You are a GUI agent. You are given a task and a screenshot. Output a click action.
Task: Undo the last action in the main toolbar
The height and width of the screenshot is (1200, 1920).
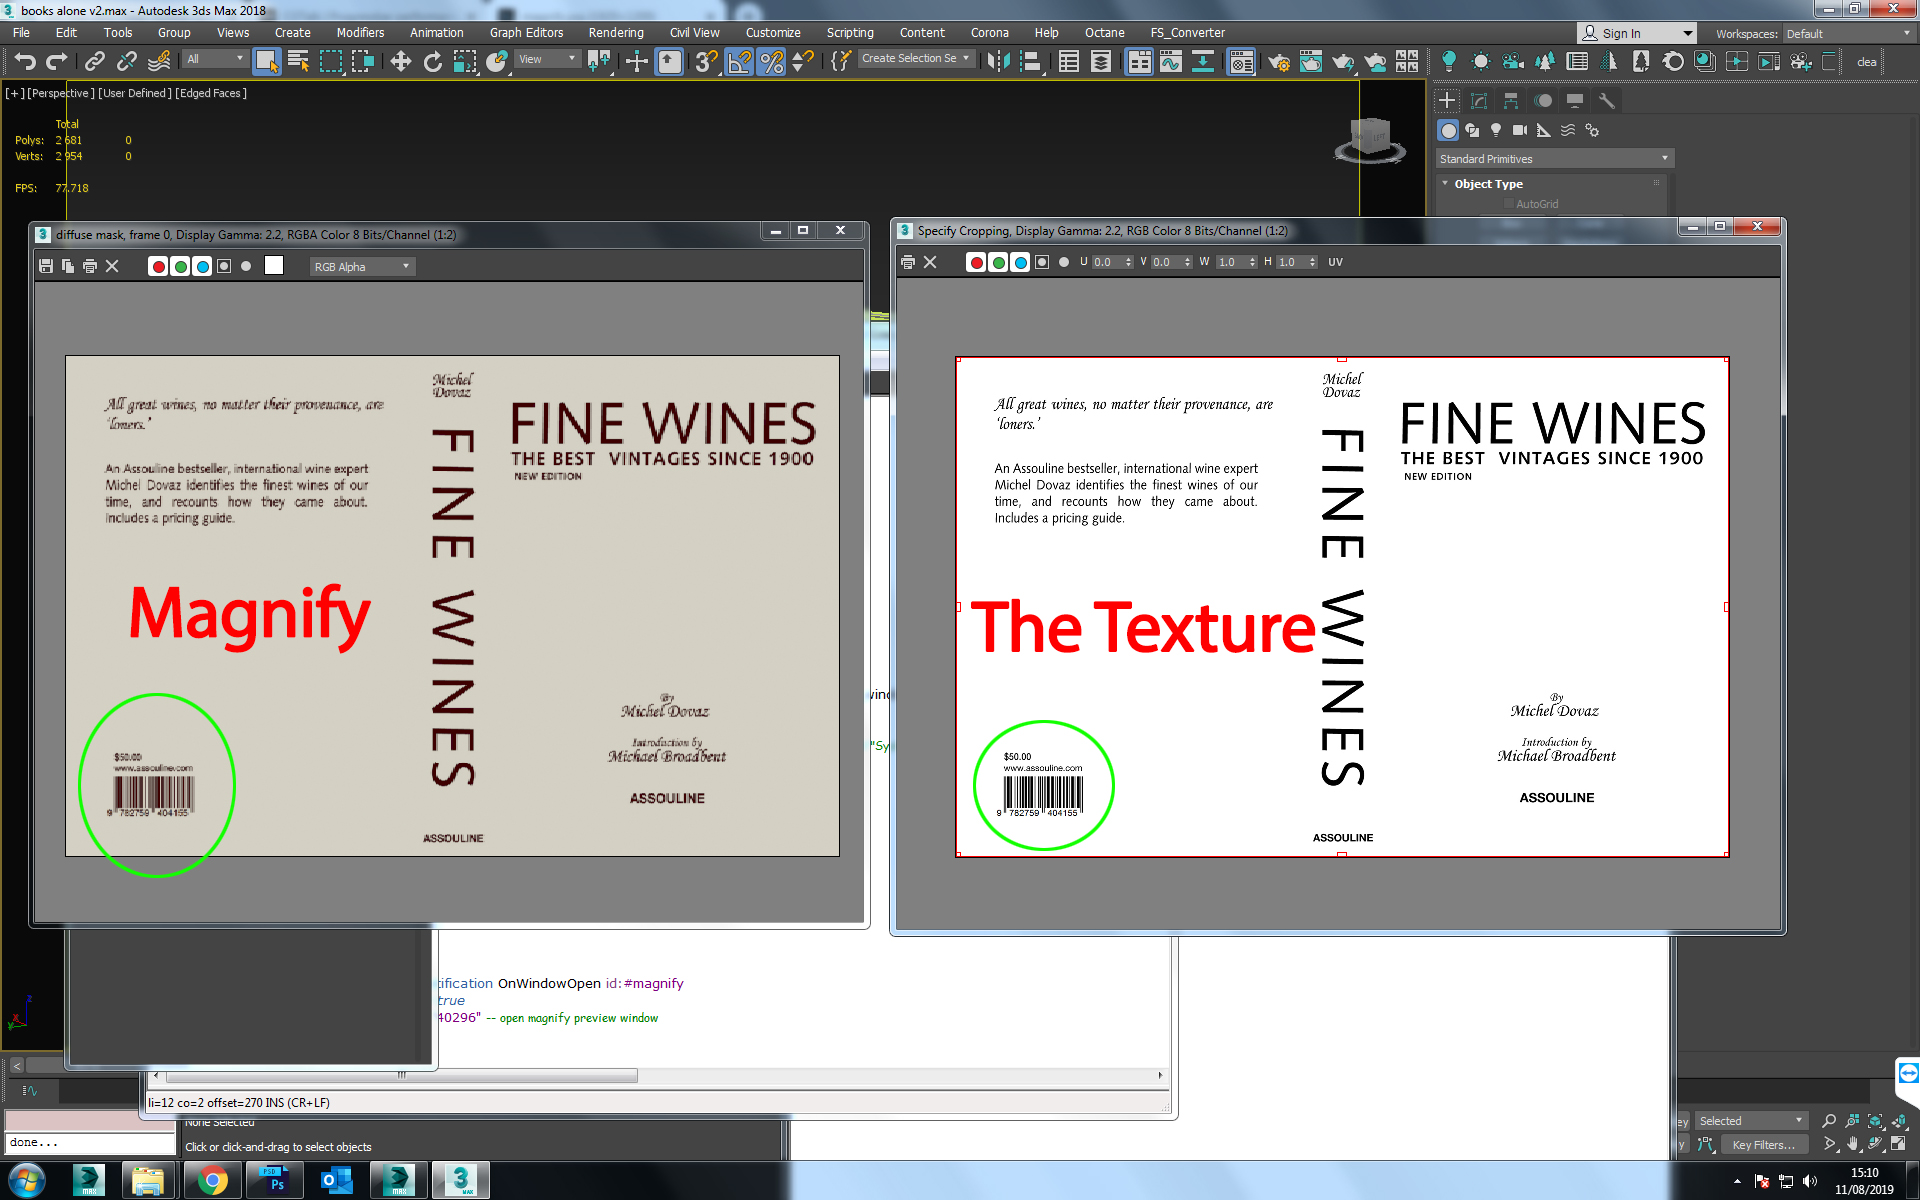pyautogui.click(x=25, y=62)
